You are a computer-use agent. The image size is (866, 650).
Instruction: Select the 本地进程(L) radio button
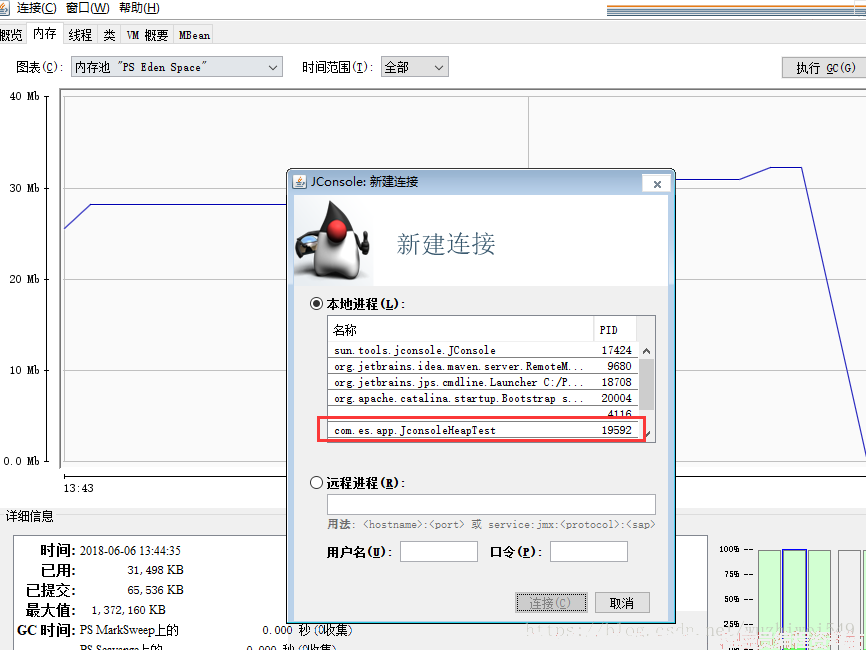(x=316, y=304)
